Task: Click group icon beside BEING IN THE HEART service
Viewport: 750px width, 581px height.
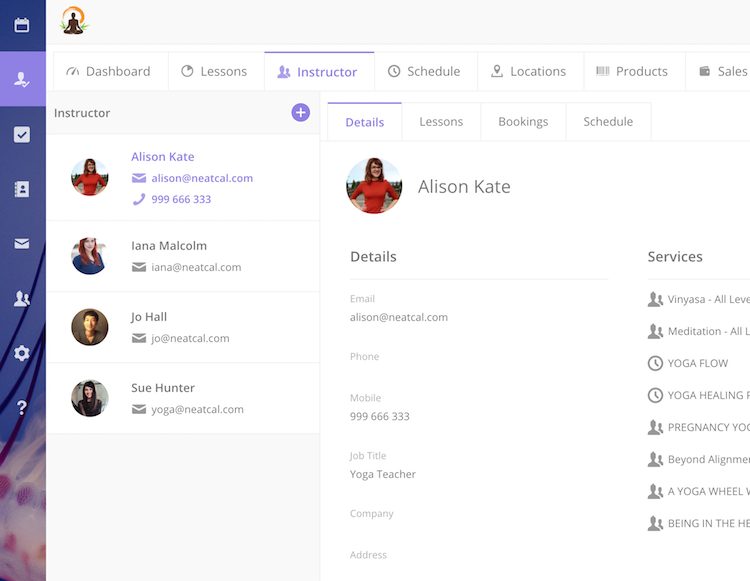Action: point(655,524)
